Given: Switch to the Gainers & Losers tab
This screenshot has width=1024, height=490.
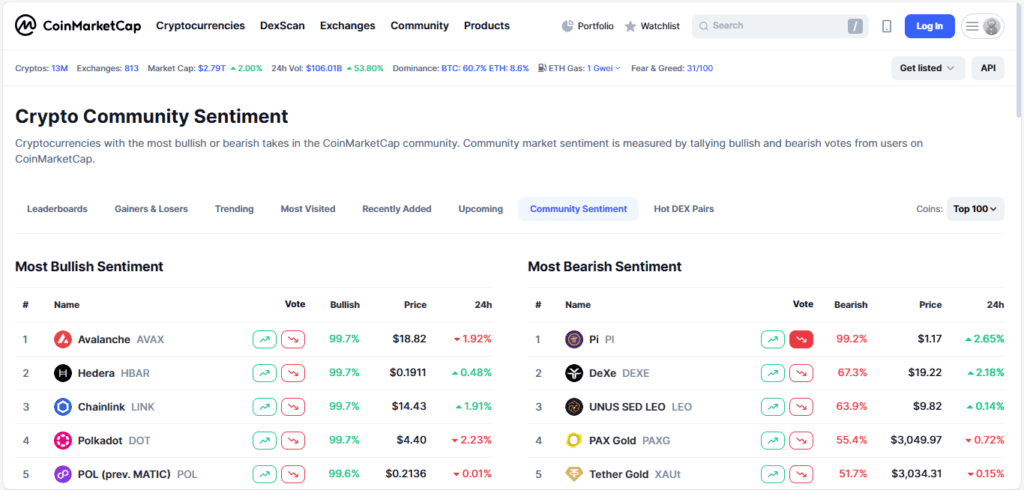Looking at the screenshot, I should (151, 209).
